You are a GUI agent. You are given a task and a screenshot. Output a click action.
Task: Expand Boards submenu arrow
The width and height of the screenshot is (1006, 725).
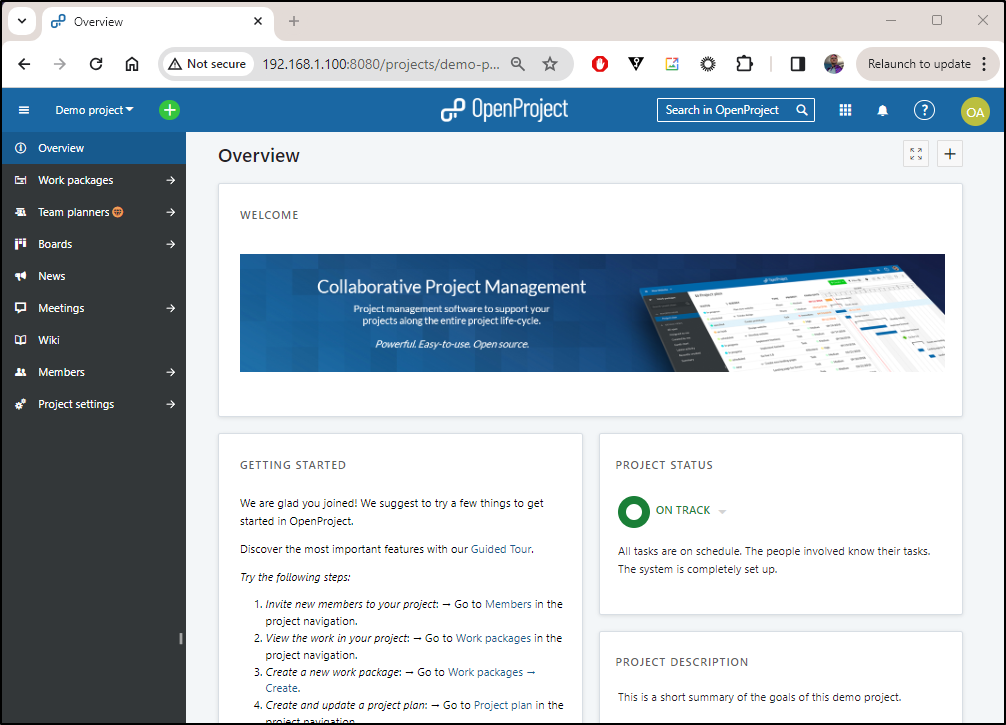click(x=171, y=244)
